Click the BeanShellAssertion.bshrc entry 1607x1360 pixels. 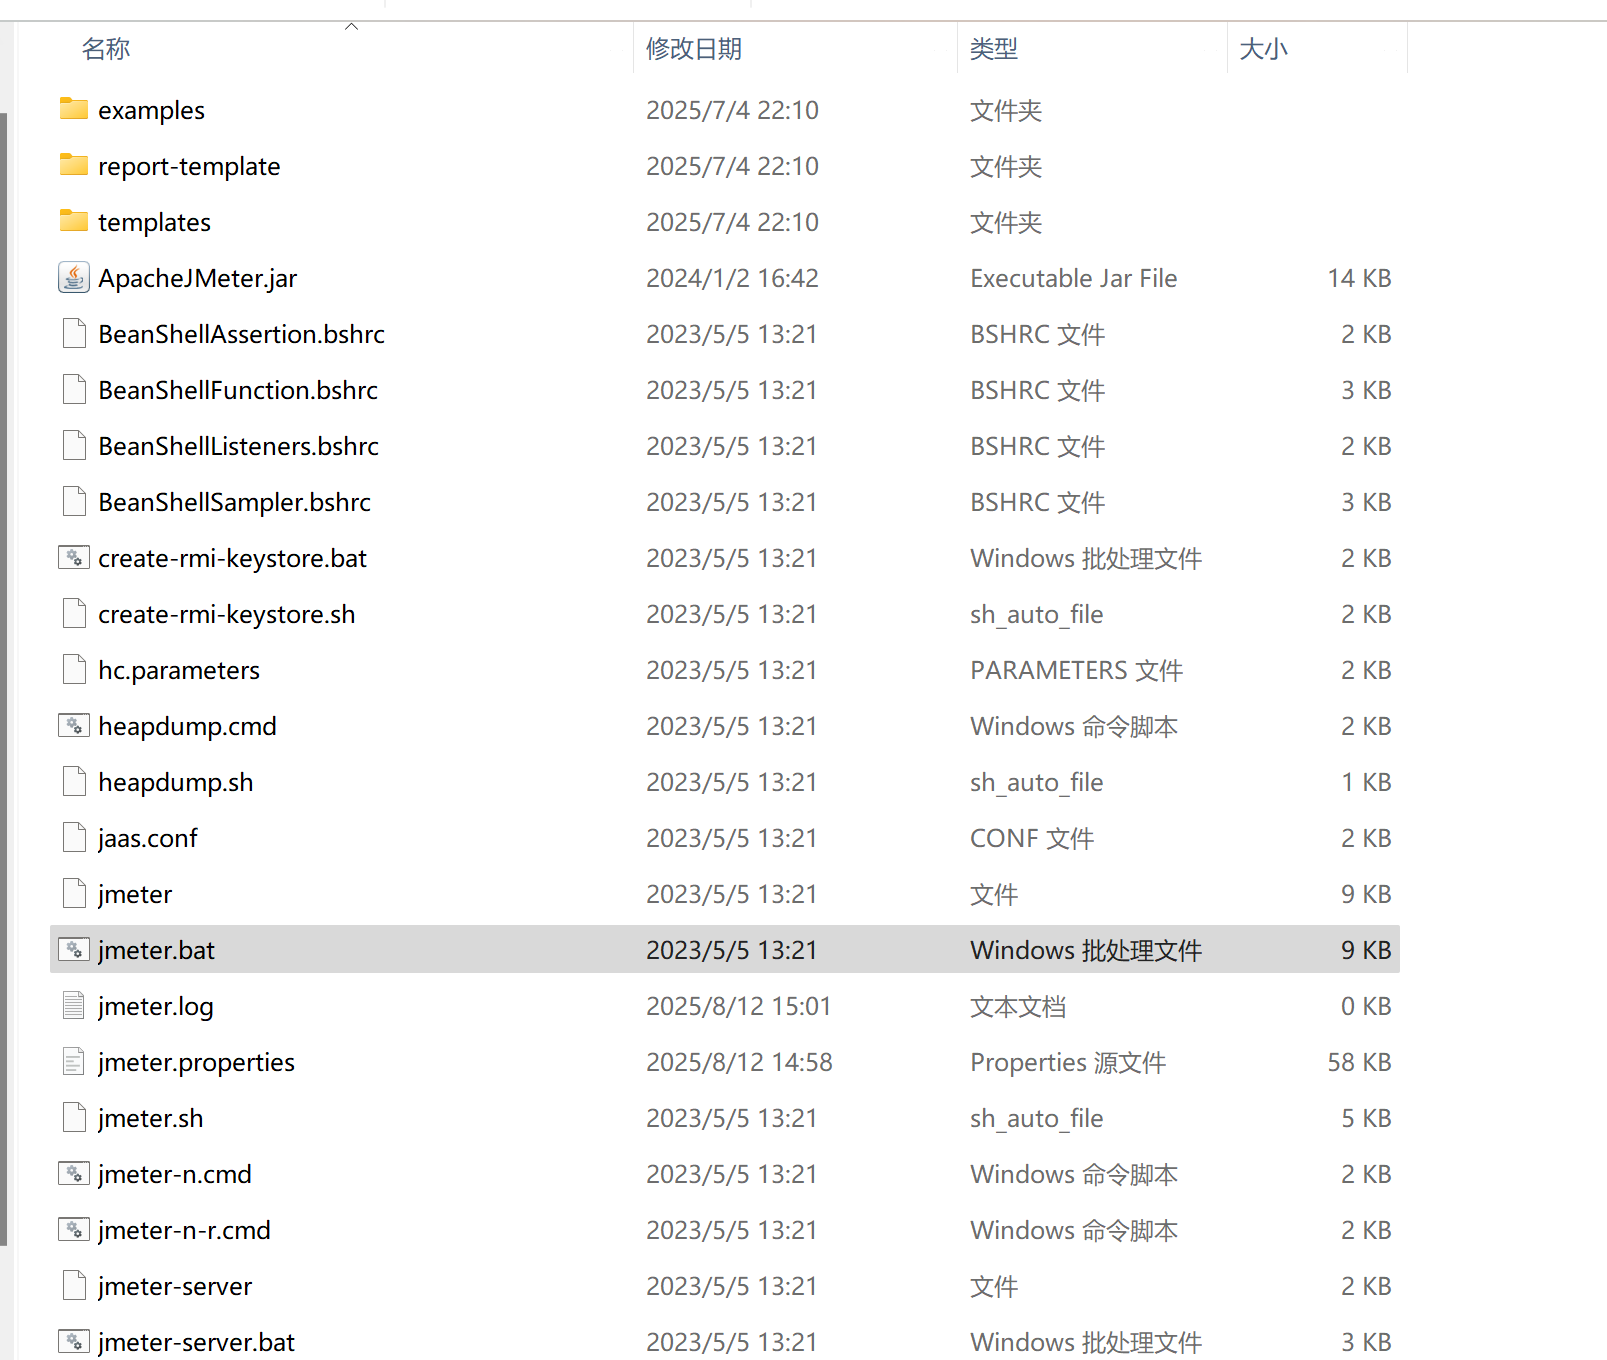pos(241,334)
